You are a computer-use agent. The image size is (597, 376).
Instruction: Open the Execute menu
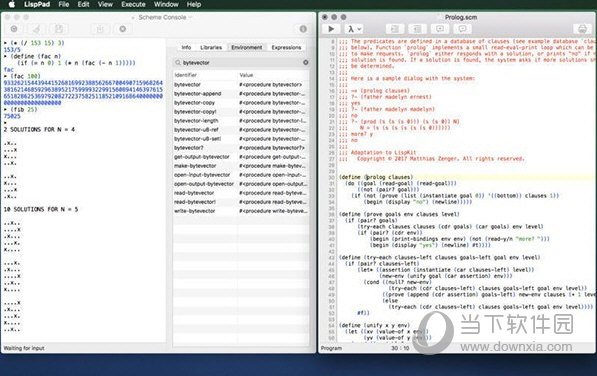(133, 5)
